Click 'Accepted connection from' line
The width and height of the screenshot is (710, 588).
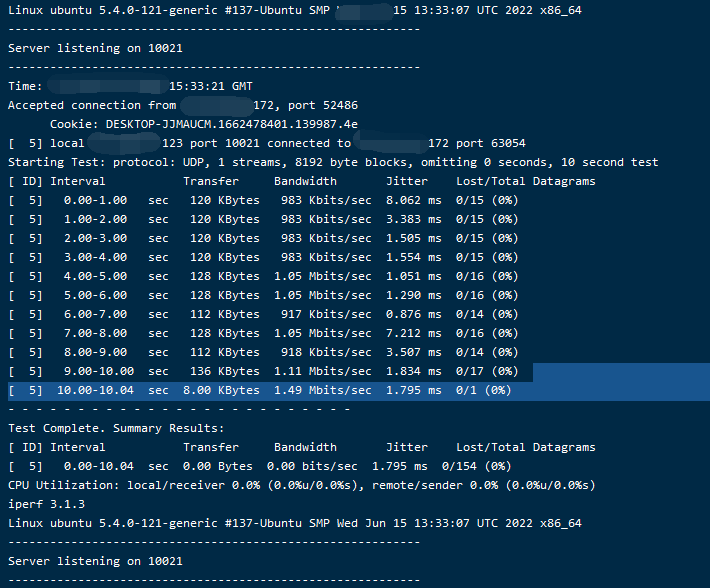(x=183, y=105)
